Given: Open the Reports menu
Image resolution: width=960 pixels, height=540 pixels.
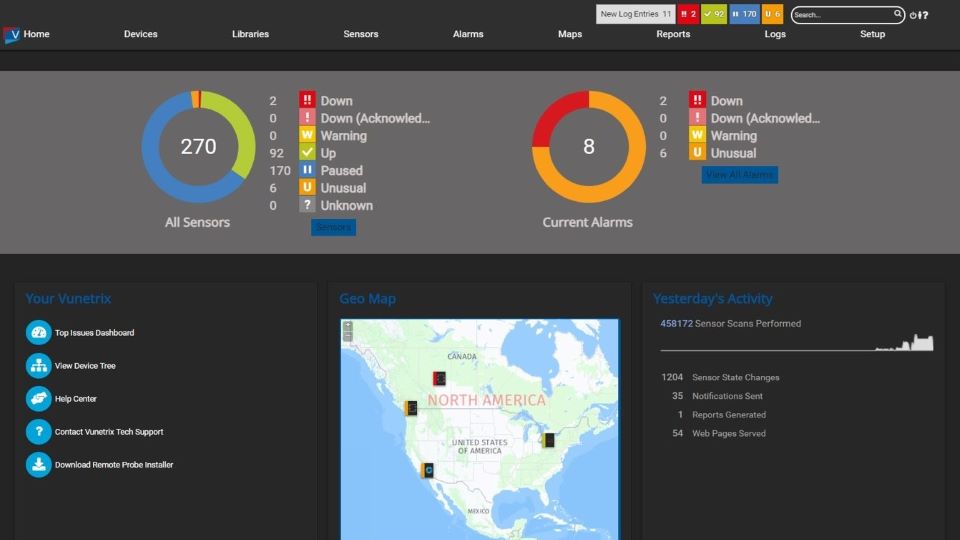Looking at the screenshot, I should [x=673, y=34].
